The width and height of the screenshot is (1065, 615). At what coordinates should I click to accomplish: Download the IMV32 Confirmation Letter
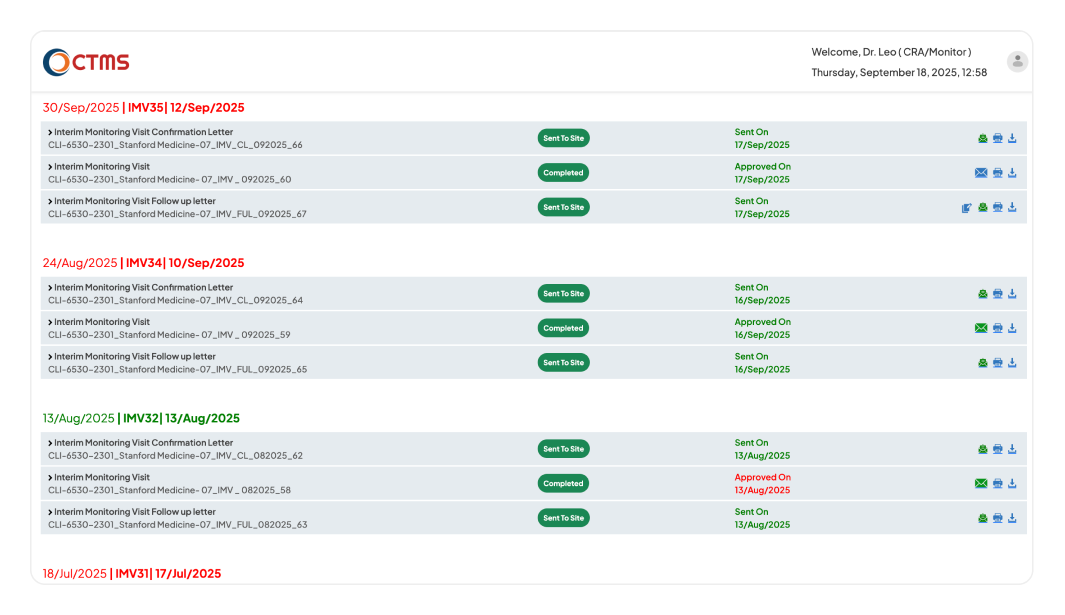pyautogui.click(x=1012, y=448)
